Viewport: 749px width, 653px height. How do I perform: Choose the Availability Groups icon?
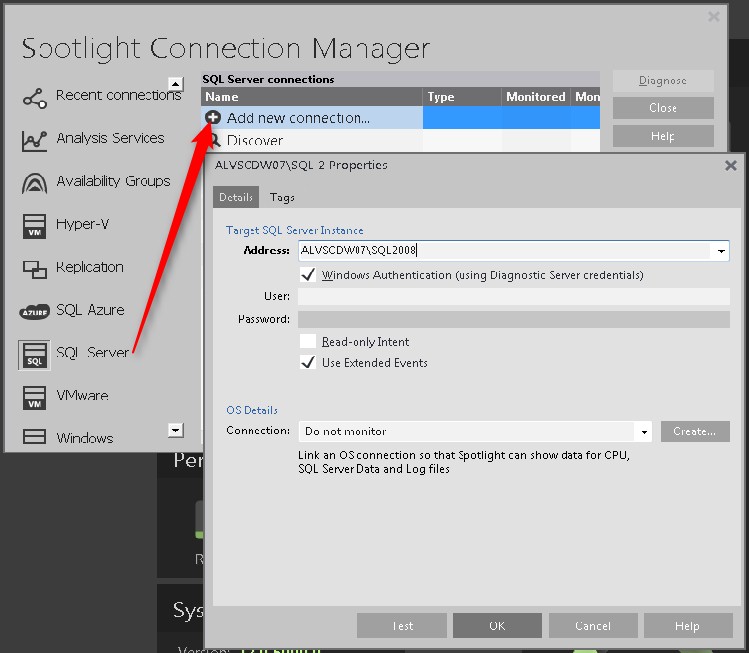point(35,183)
